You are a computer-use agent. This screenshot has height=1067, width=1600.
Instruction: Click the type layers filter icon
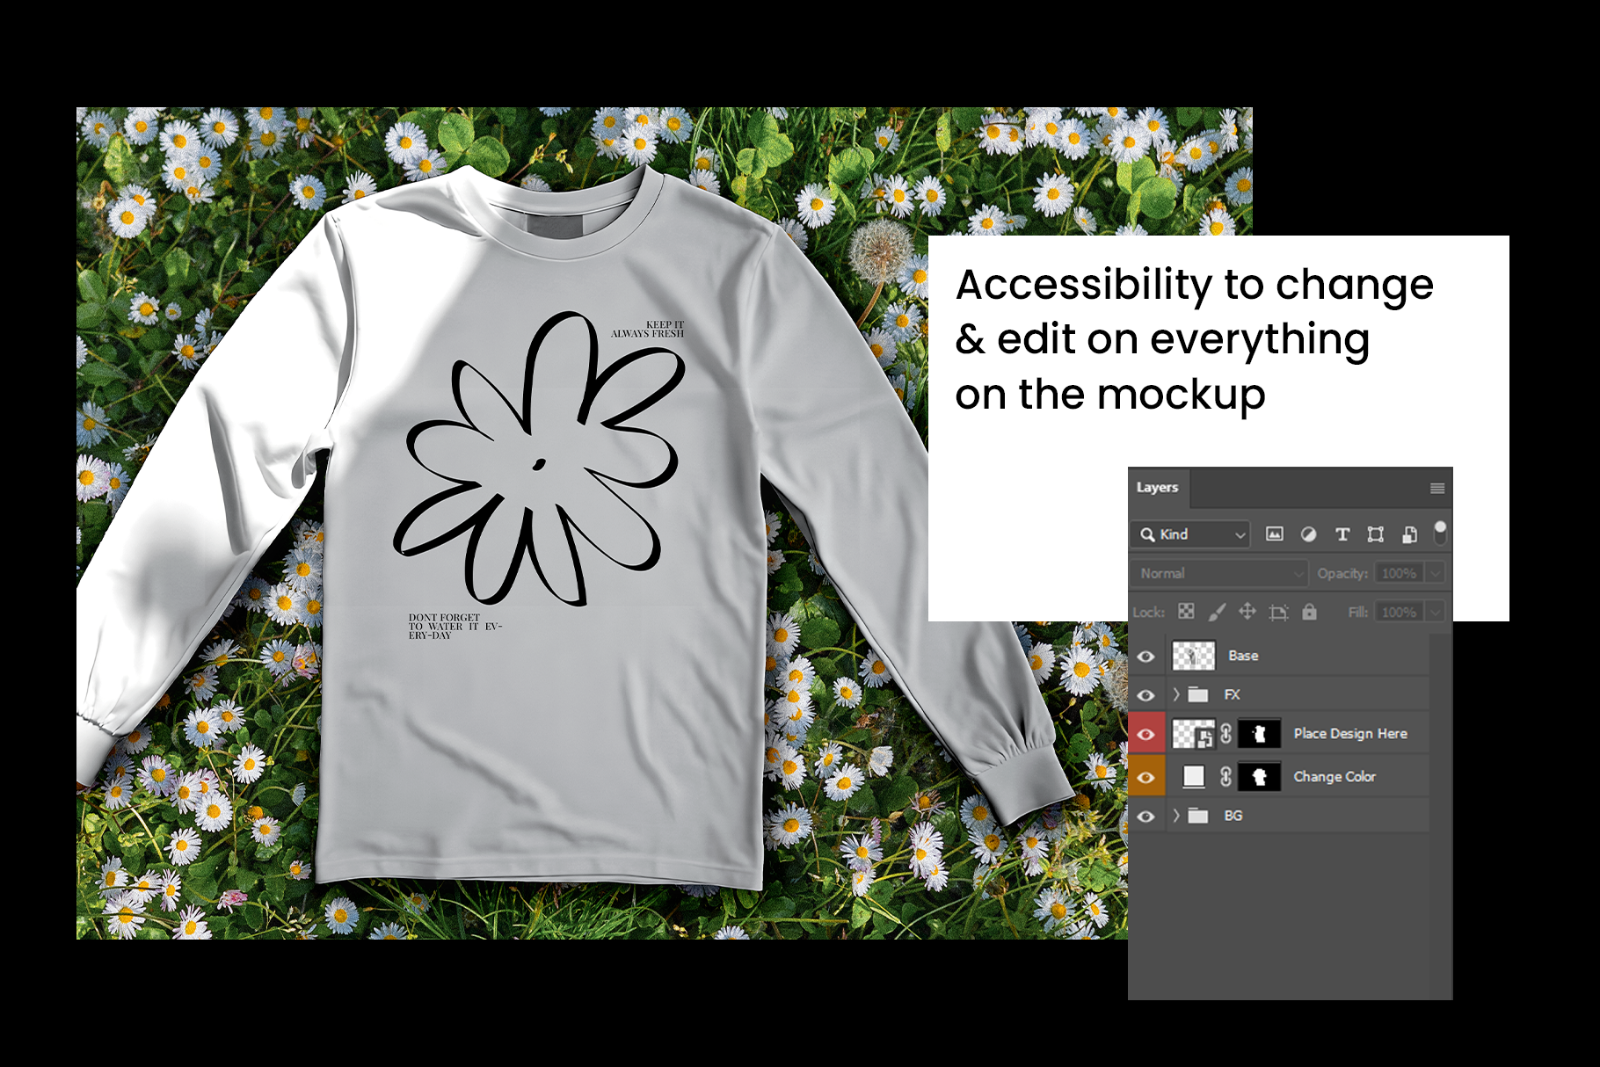pos(1342,534)
